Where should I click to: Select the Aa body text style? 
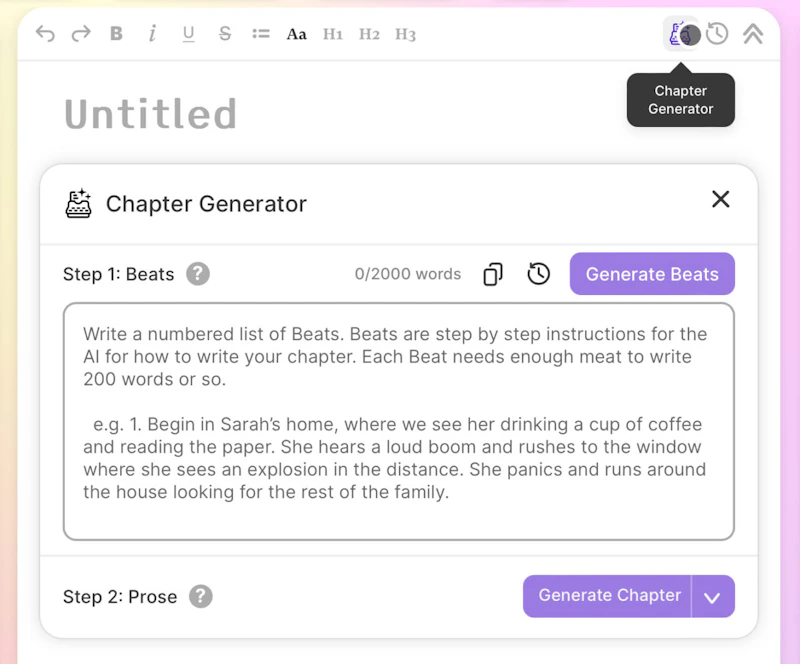tap(296, 34)
